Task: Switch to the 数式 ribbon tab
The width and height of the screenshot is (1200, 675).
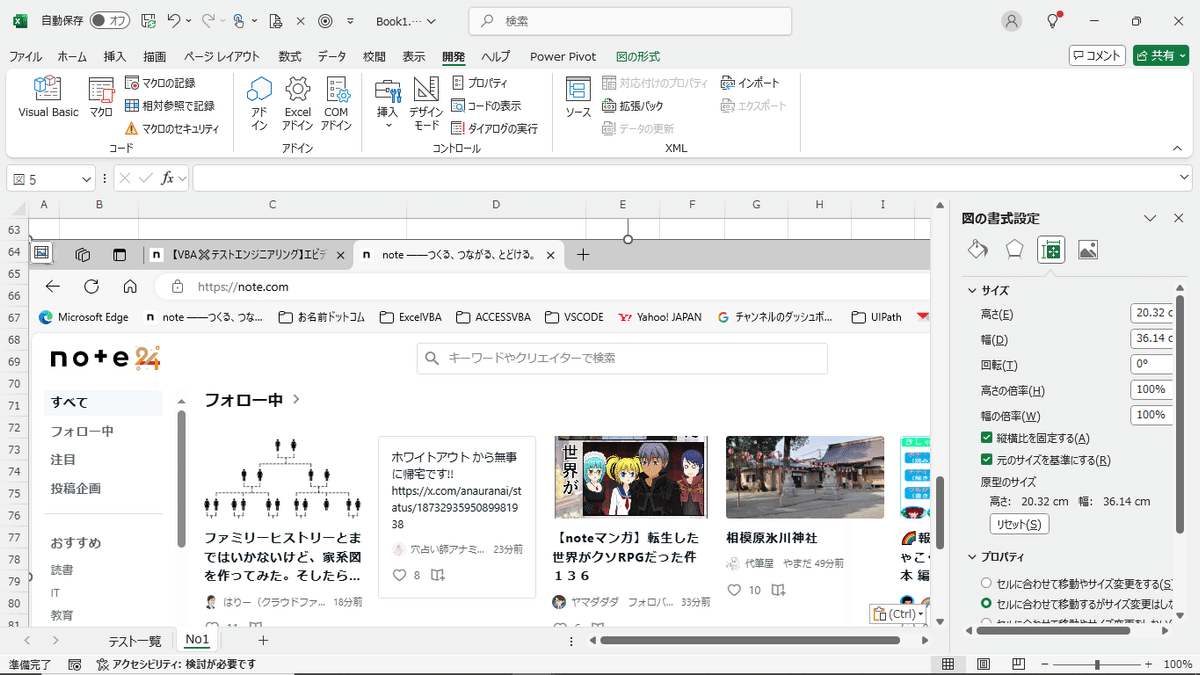Action: pos(290,57)
